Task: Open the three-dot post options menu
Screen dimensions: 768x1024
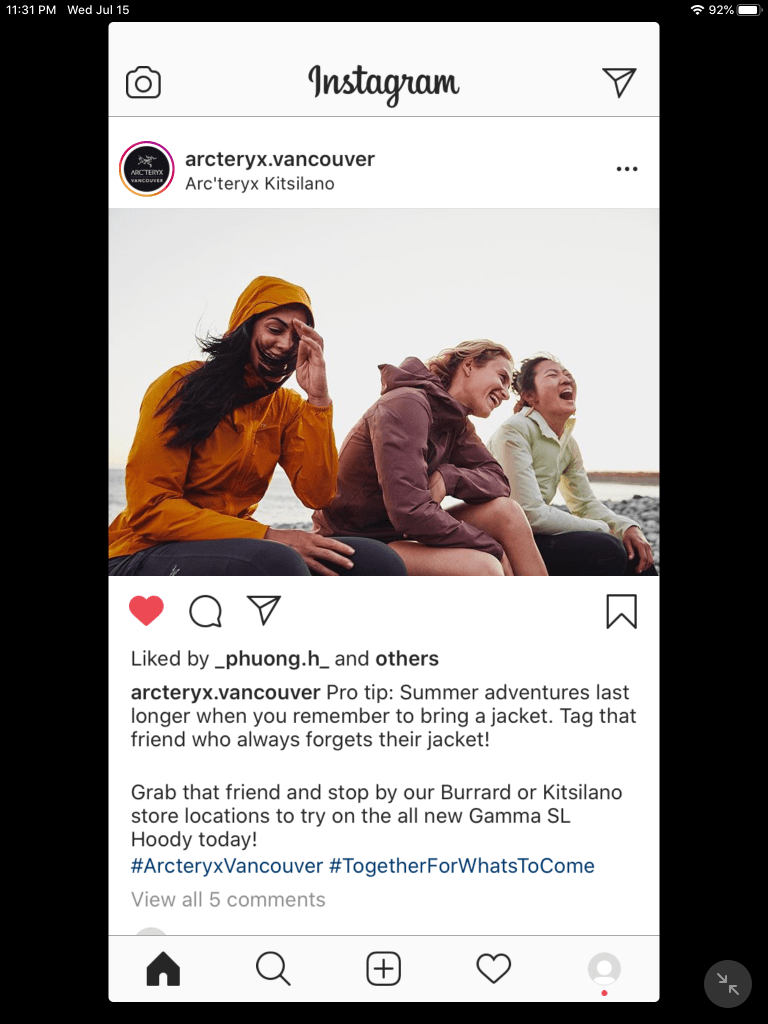Action: click(x=627, y=169)
